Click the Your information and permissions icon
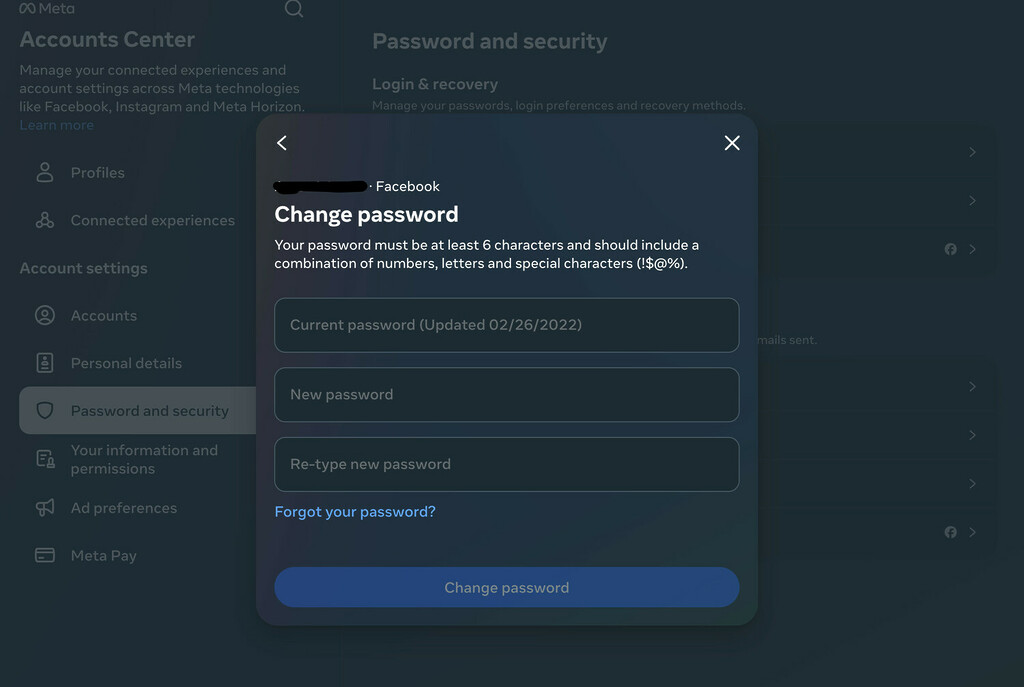 pos(44,459)
